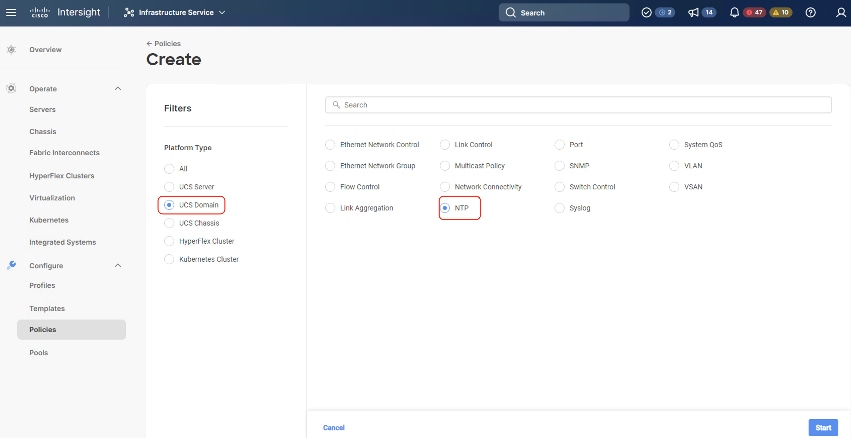Select Policies in the sidebar

coord(71,329)
